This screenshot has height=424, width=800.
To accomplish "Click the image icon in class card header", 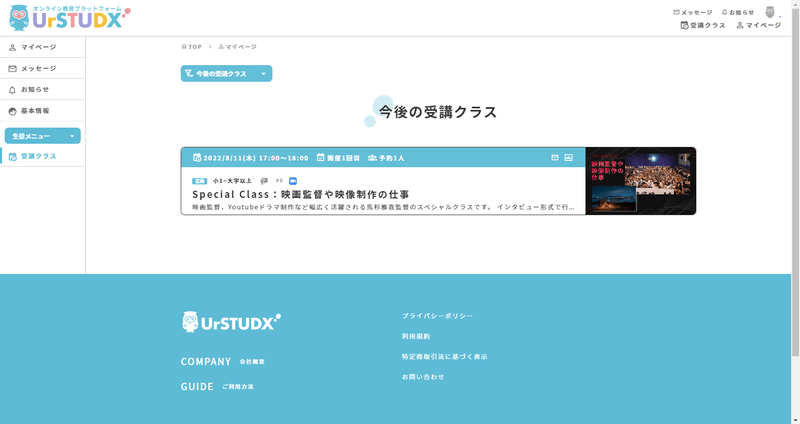I will point(568,158).
